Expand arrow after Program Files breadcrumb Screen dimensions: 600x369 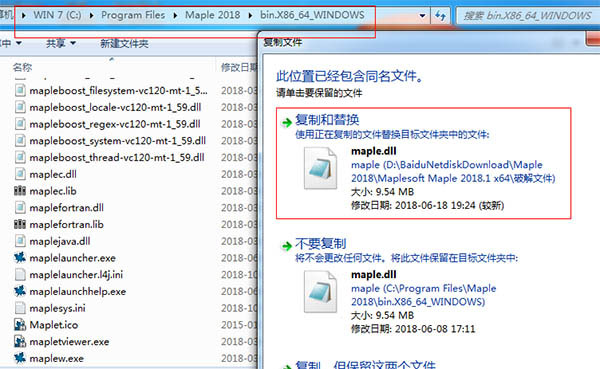point(175,15)
